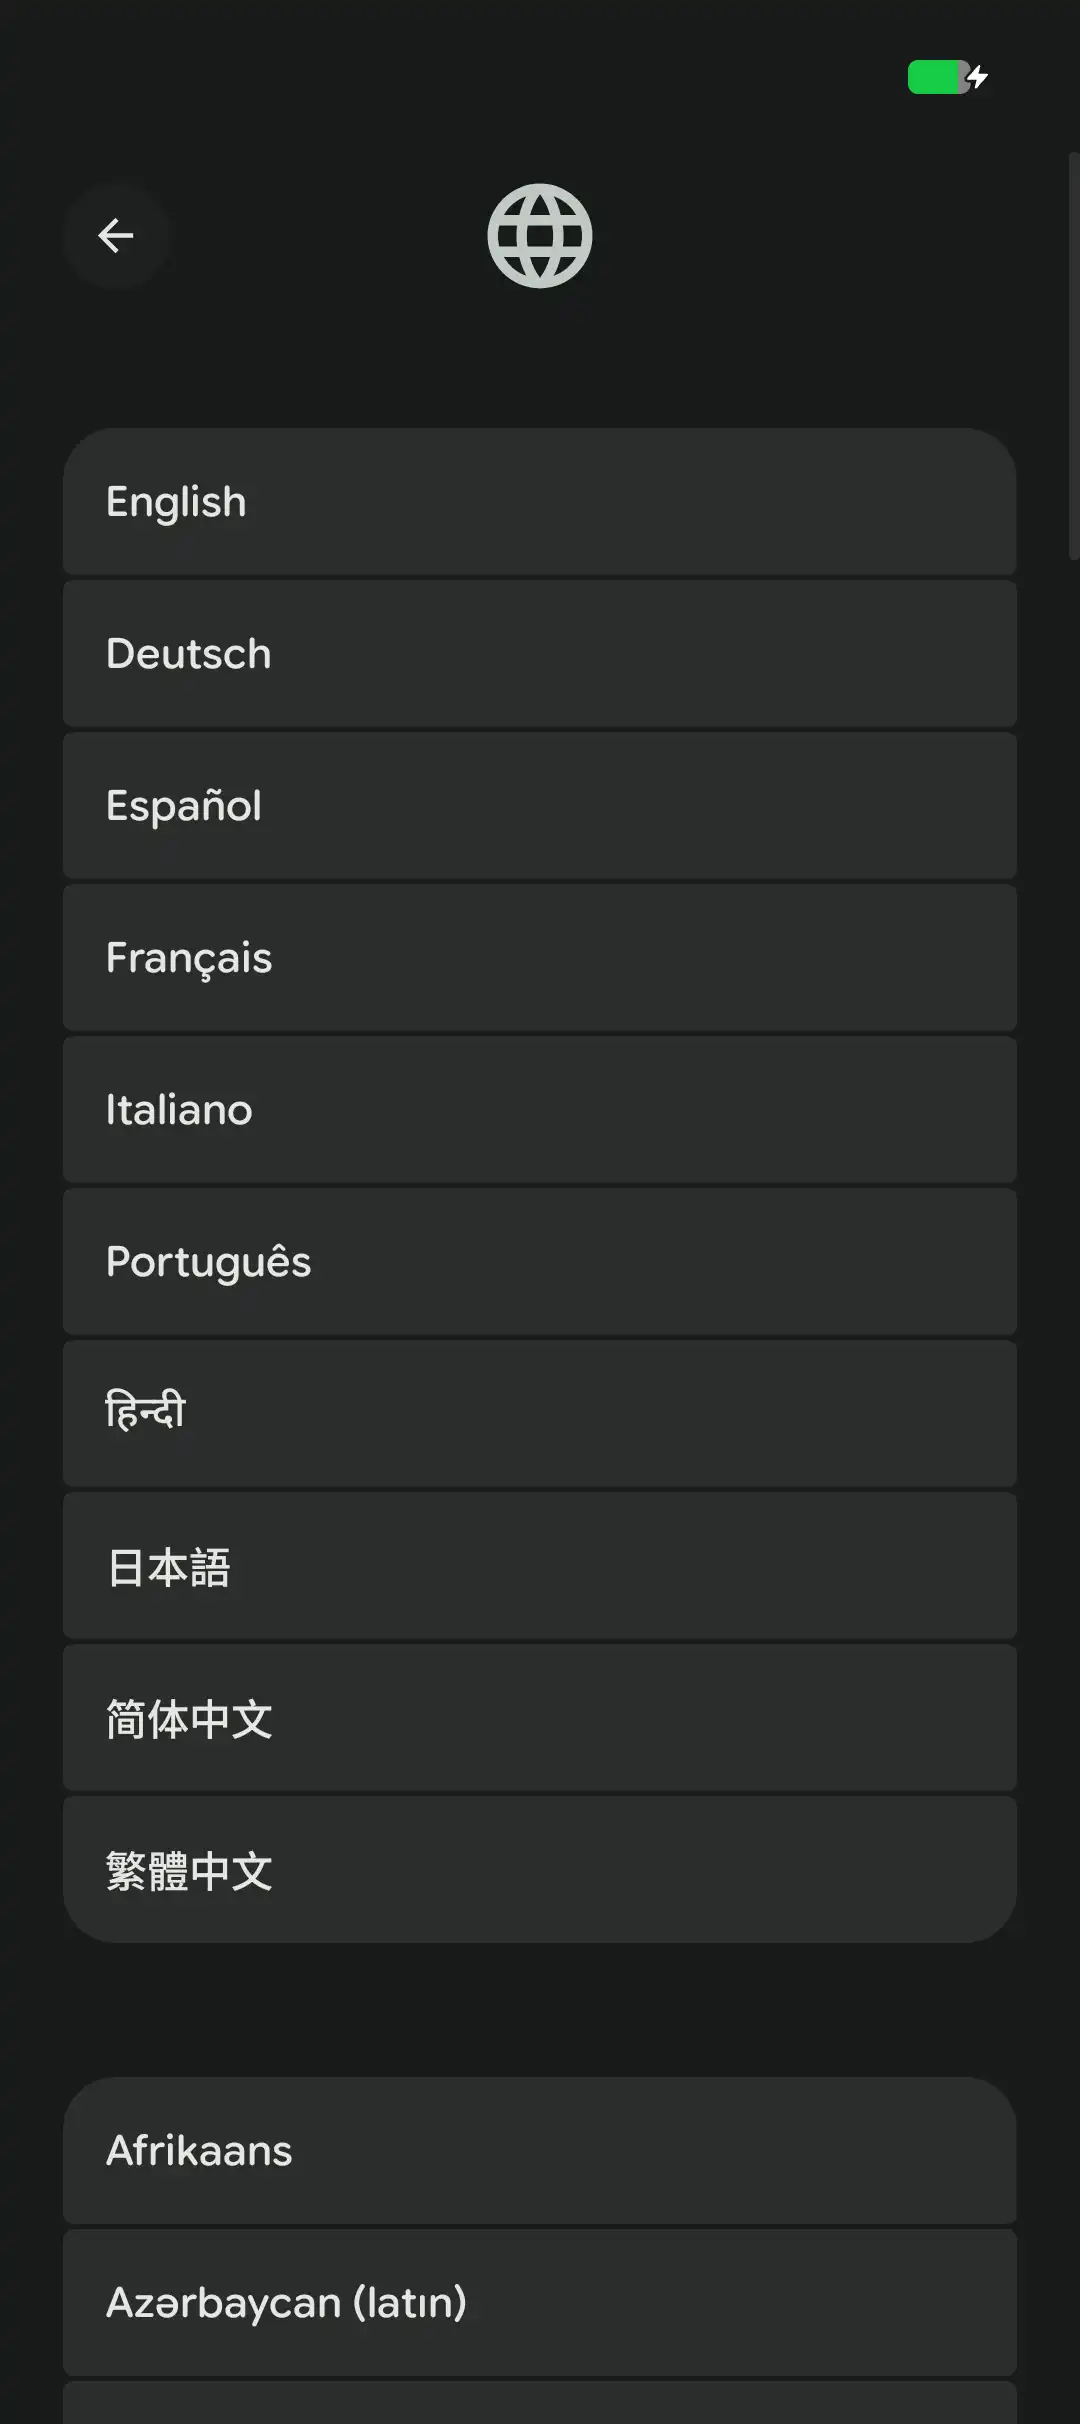Choose Deutsch from the language list
The image size is (1080, 2424).
[540, 654]
